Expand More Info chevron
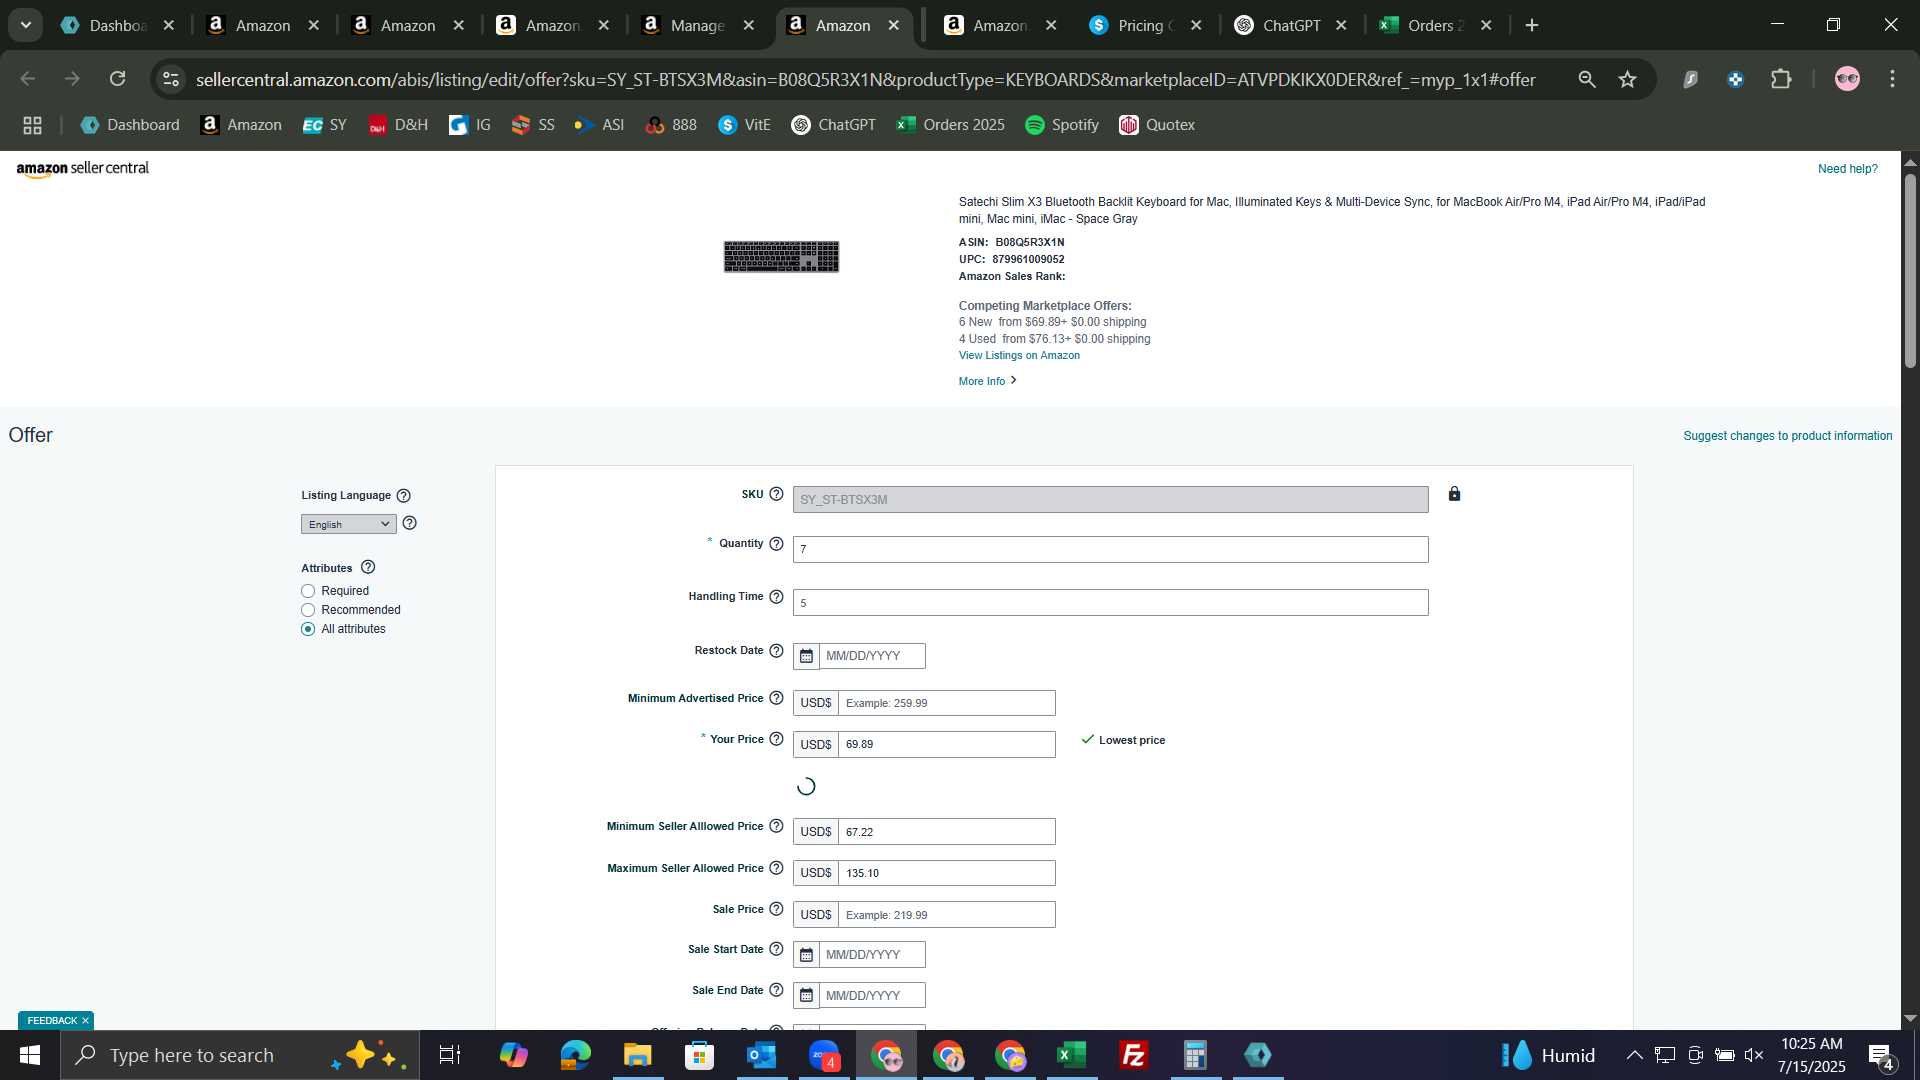1920x1080 pixels. (x=1014, y=381)
